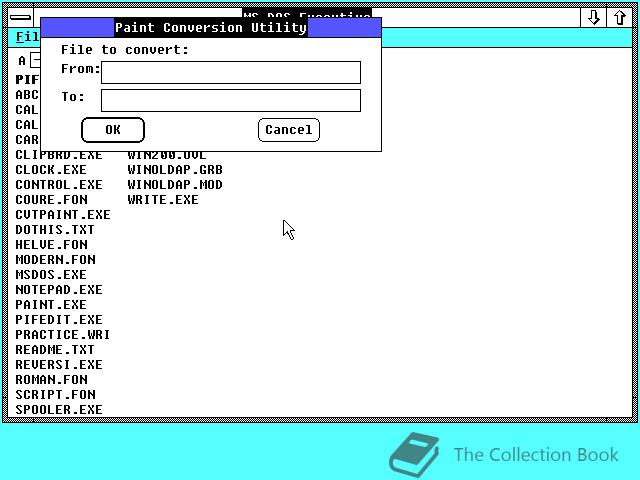The width and height of the screenshot is (640, 480).
Task: Select the drive A icon
Action: point(29,61)
